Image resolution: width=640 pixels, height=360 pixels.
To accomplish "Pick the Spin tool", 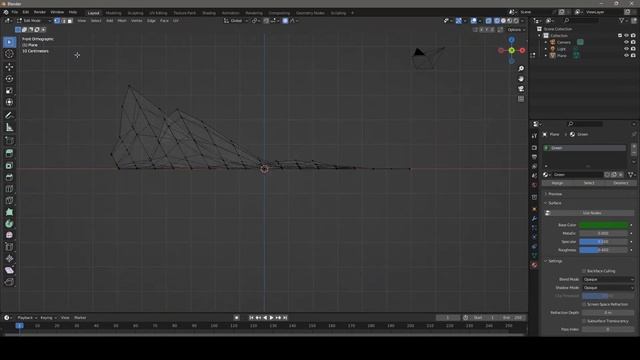I will pos(9,224).
